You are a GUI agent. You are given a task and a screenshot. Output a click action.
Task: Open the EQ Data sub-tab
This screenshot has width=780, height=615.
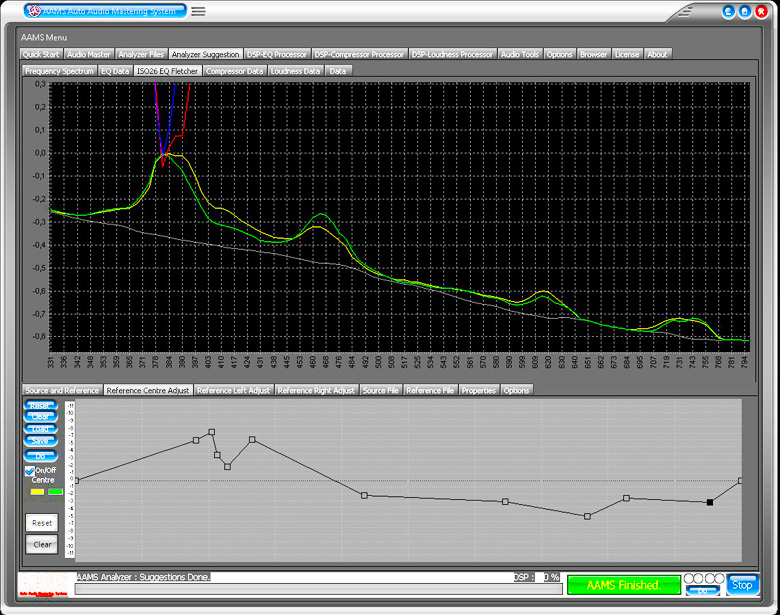coord(115,71)
